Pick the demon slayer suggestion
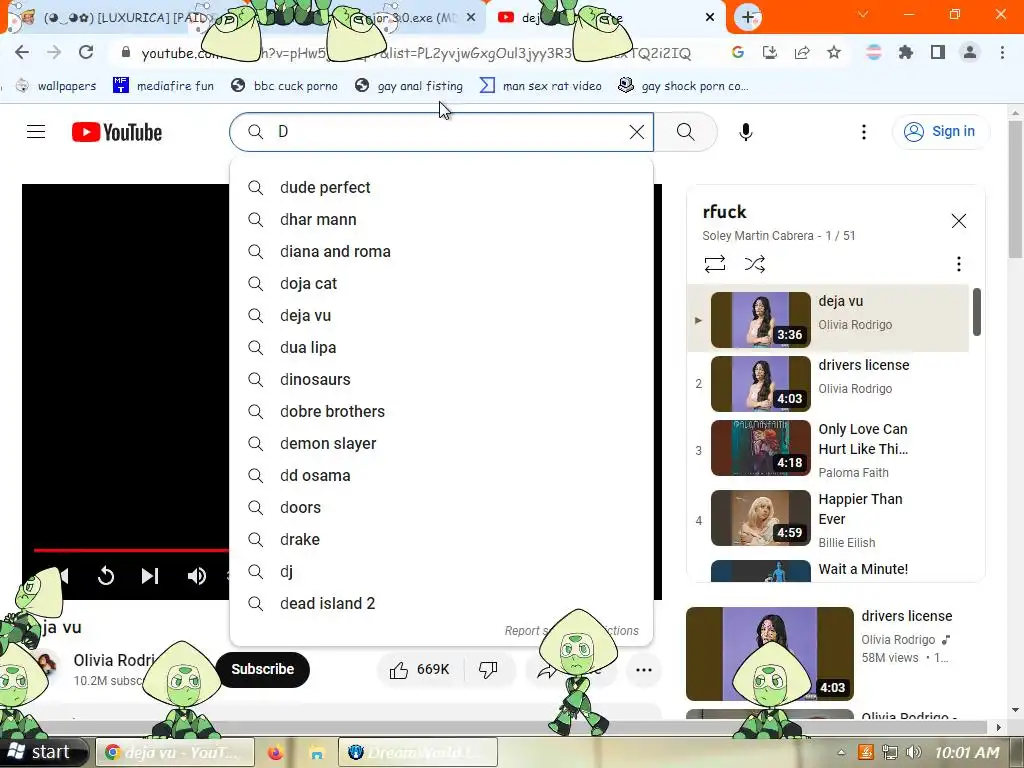Image resolution: width=1024 pixels, height=768 pixels. pyautogui.click(x=441, y=443)
